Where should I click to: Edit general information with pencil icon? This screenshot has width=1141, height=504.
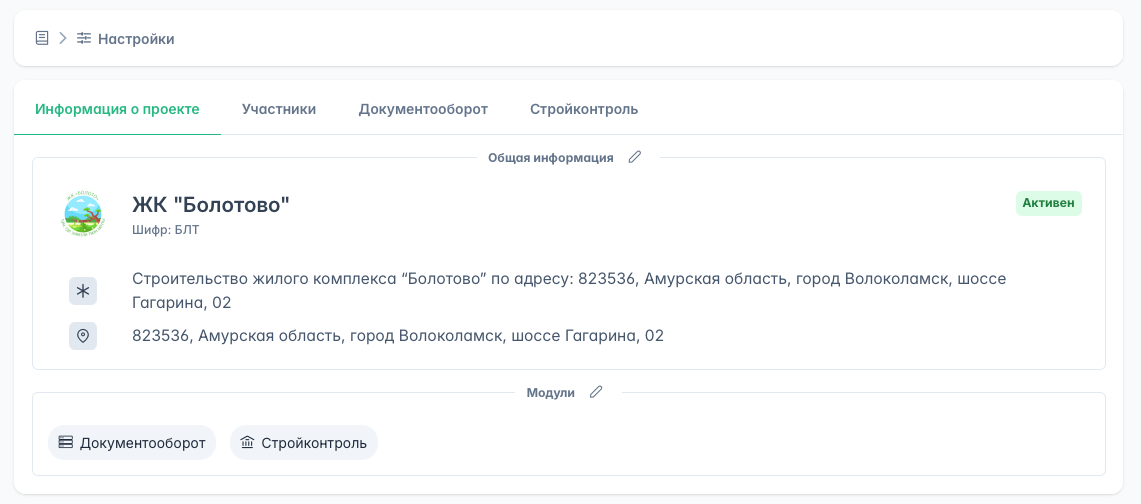[634, 157]
